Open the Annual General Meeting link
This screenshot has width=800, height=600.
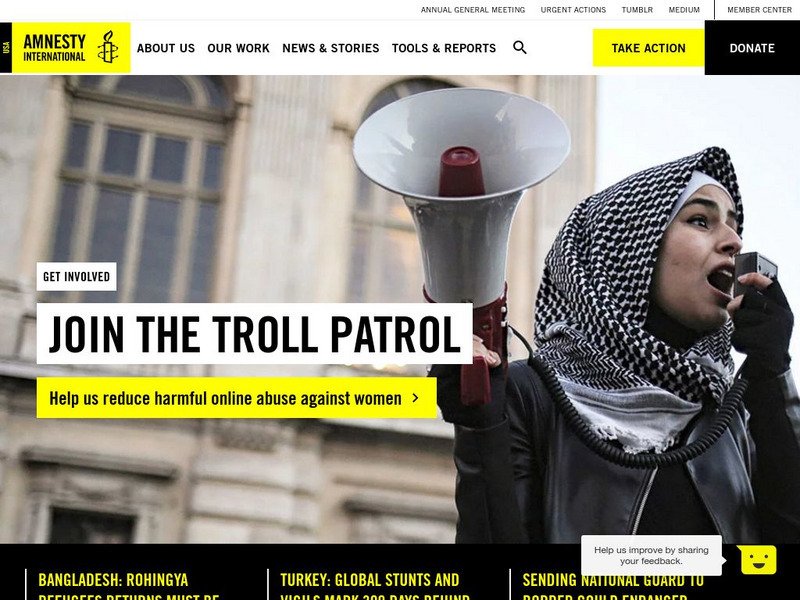473,10
